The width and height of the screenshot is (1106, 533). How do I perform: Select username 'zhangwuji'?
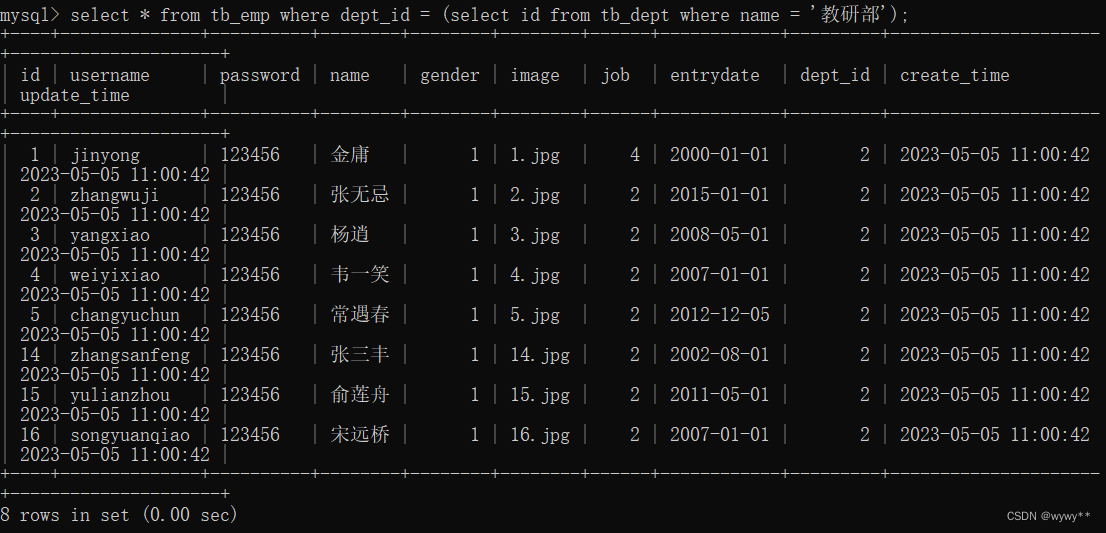point(114,195)
